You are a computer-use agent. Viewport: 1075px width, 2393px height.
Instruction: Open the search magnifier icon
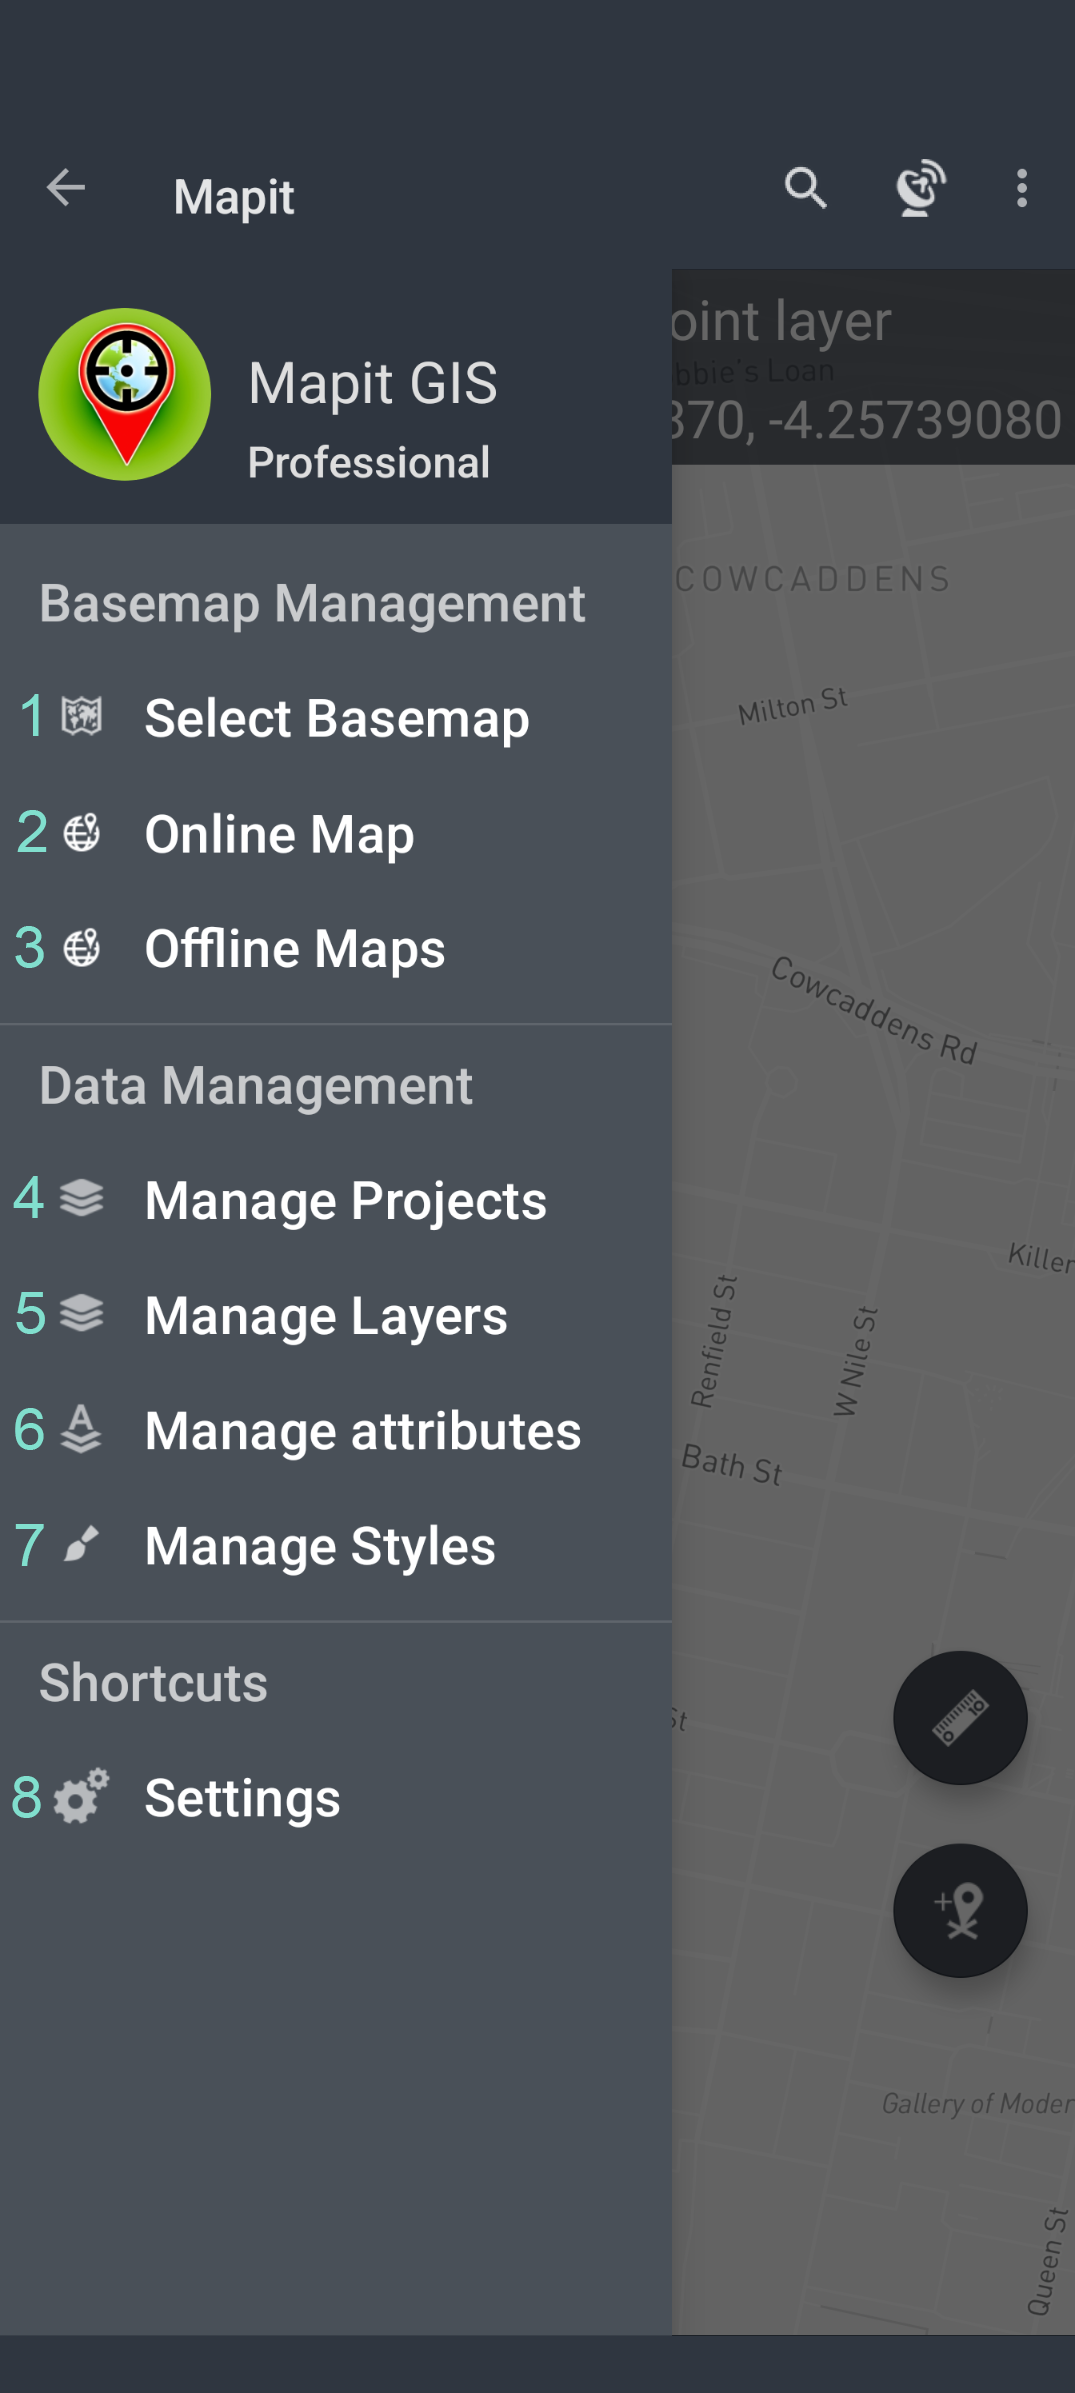pyautogui.click(x=805, y=188)
